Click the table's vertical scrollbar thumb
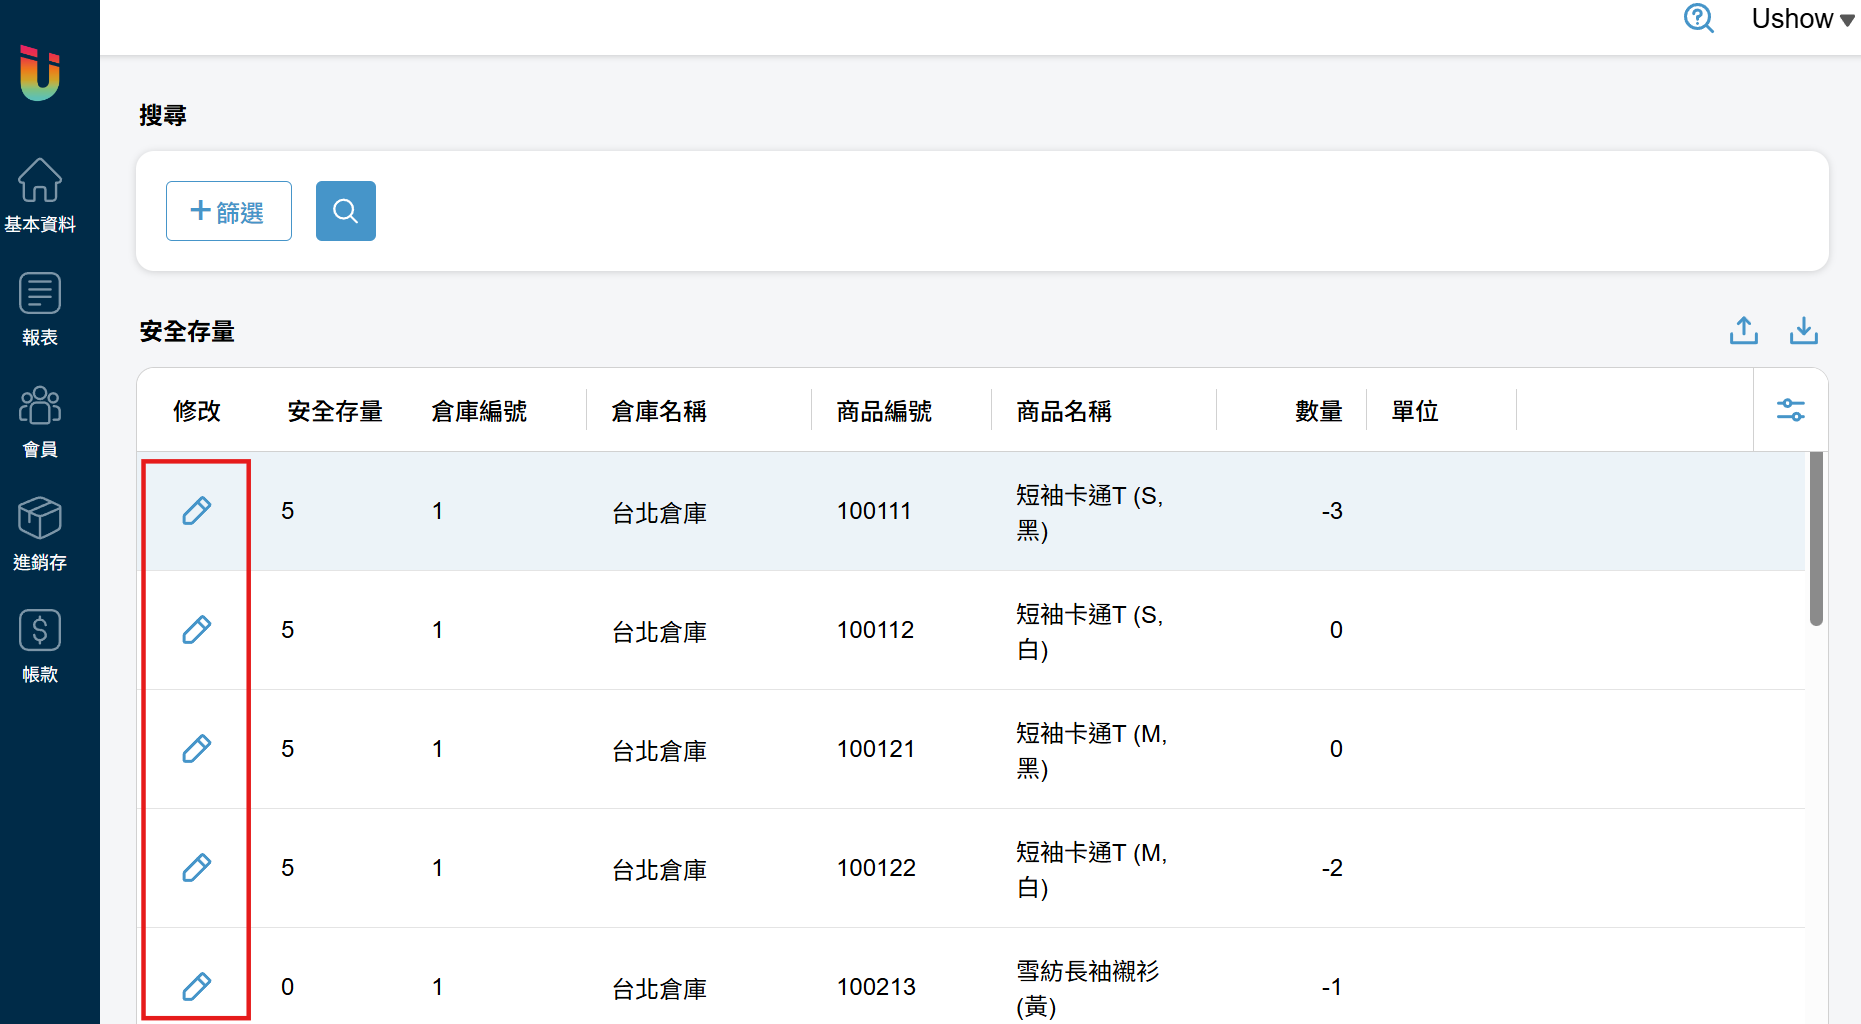The height and width of the screenshot is (1024, 1861). [x=1816, y=539]
